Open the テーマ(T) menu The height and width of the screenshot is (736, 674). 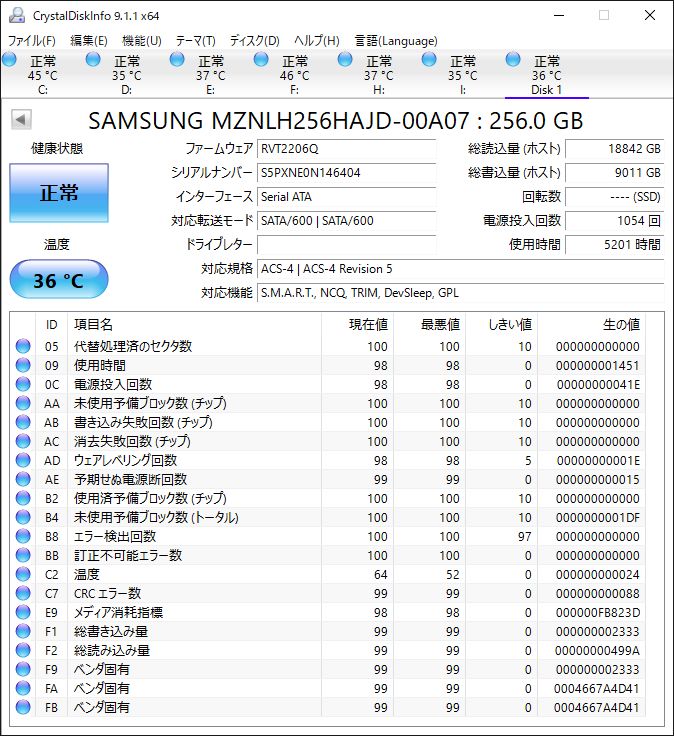195,41
